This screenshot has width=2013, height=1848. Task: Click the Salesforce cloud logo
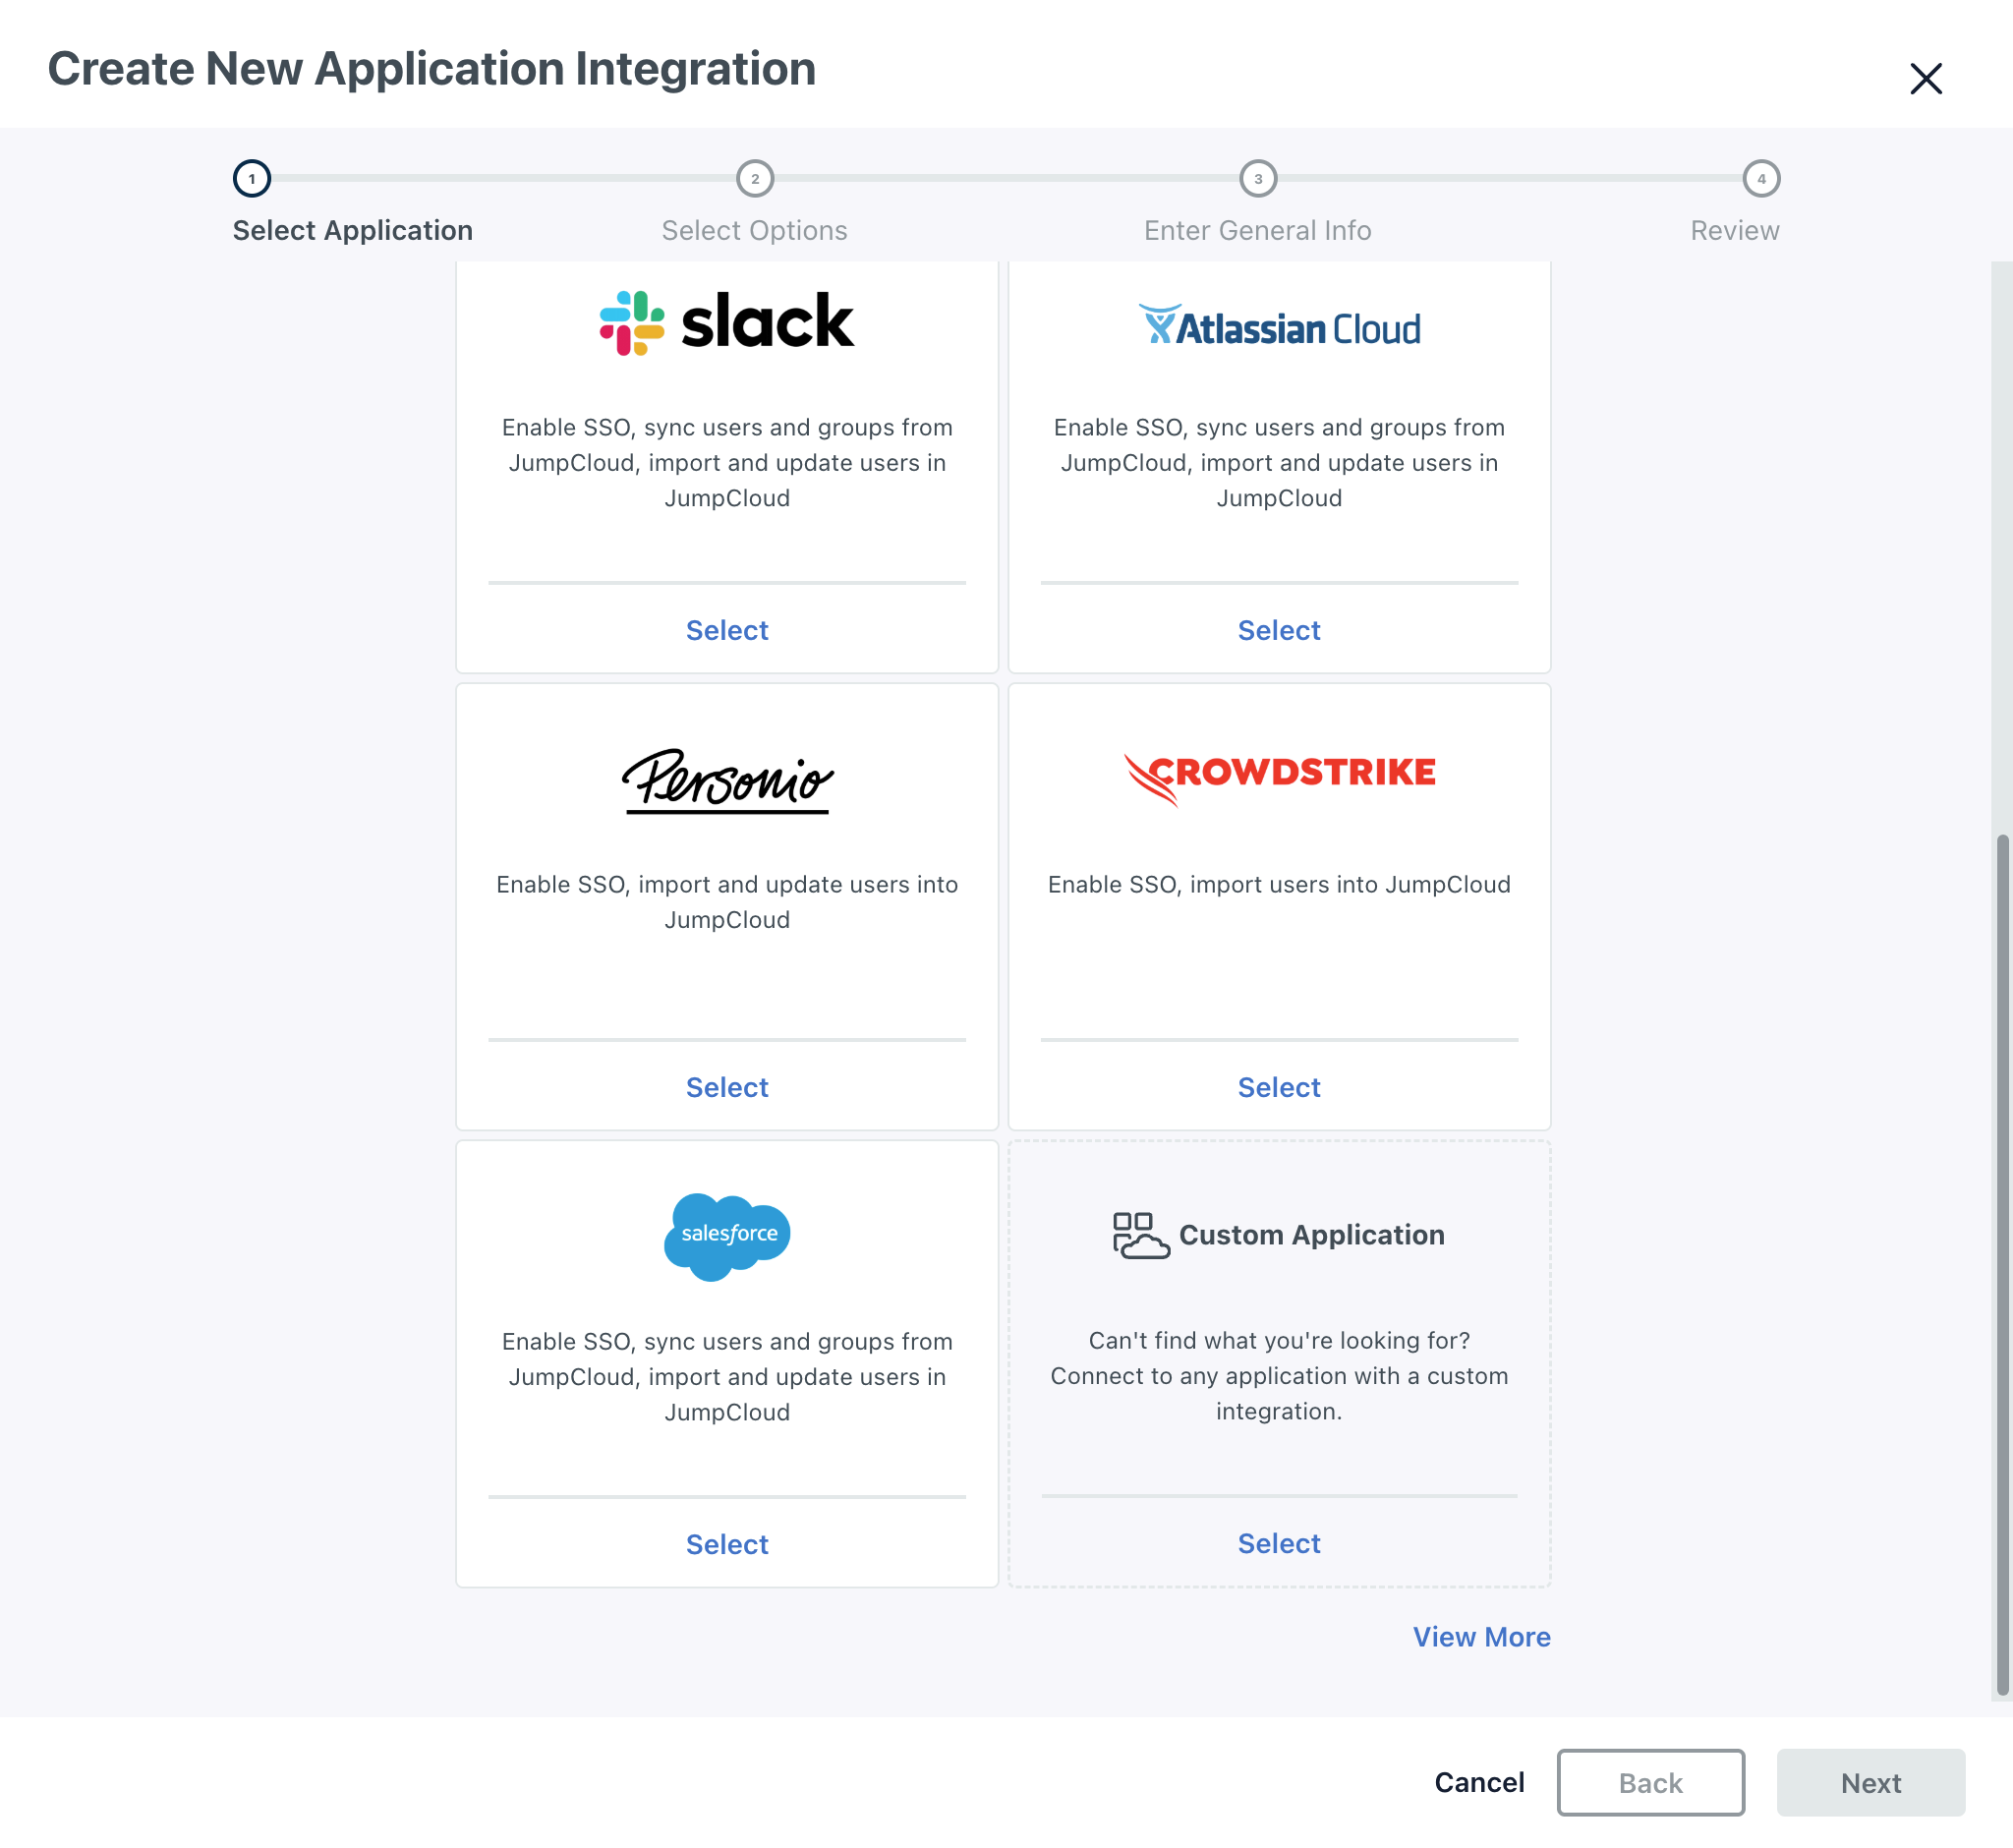tap(727, 1235)
